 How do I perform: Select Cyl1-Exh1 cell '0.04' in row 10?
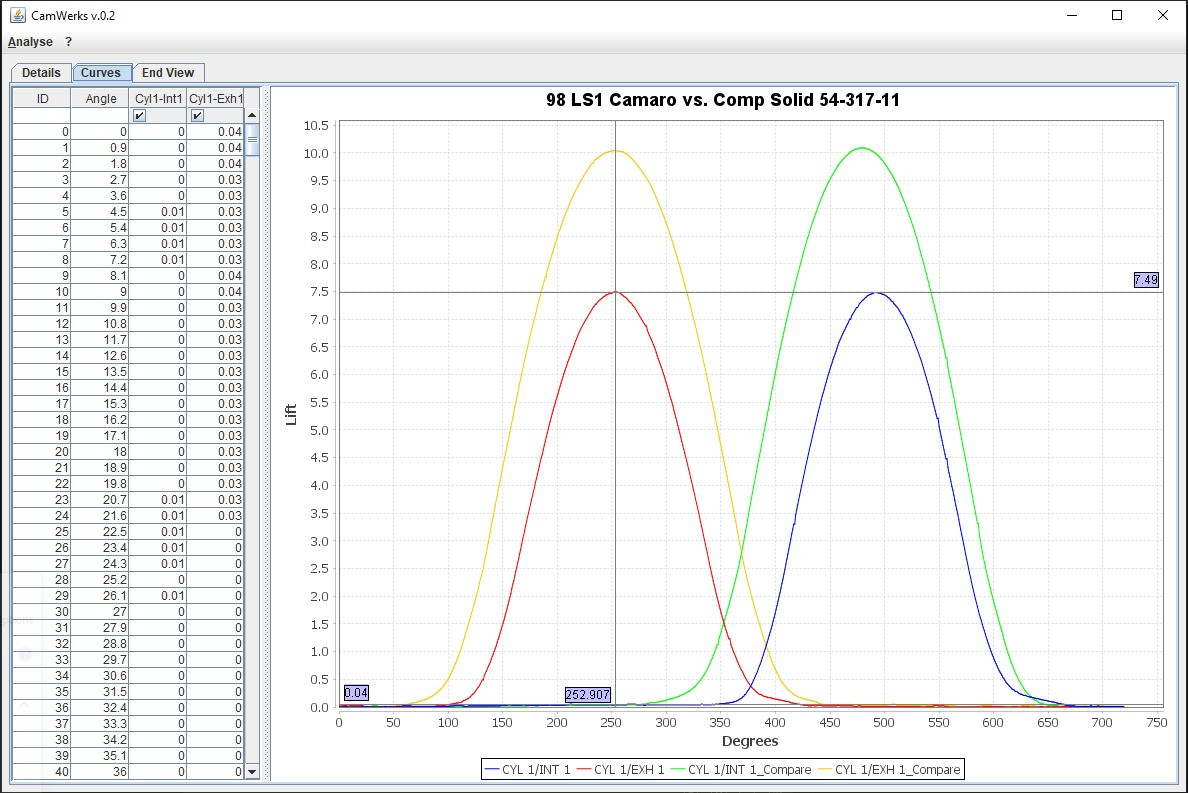[216, 292]
